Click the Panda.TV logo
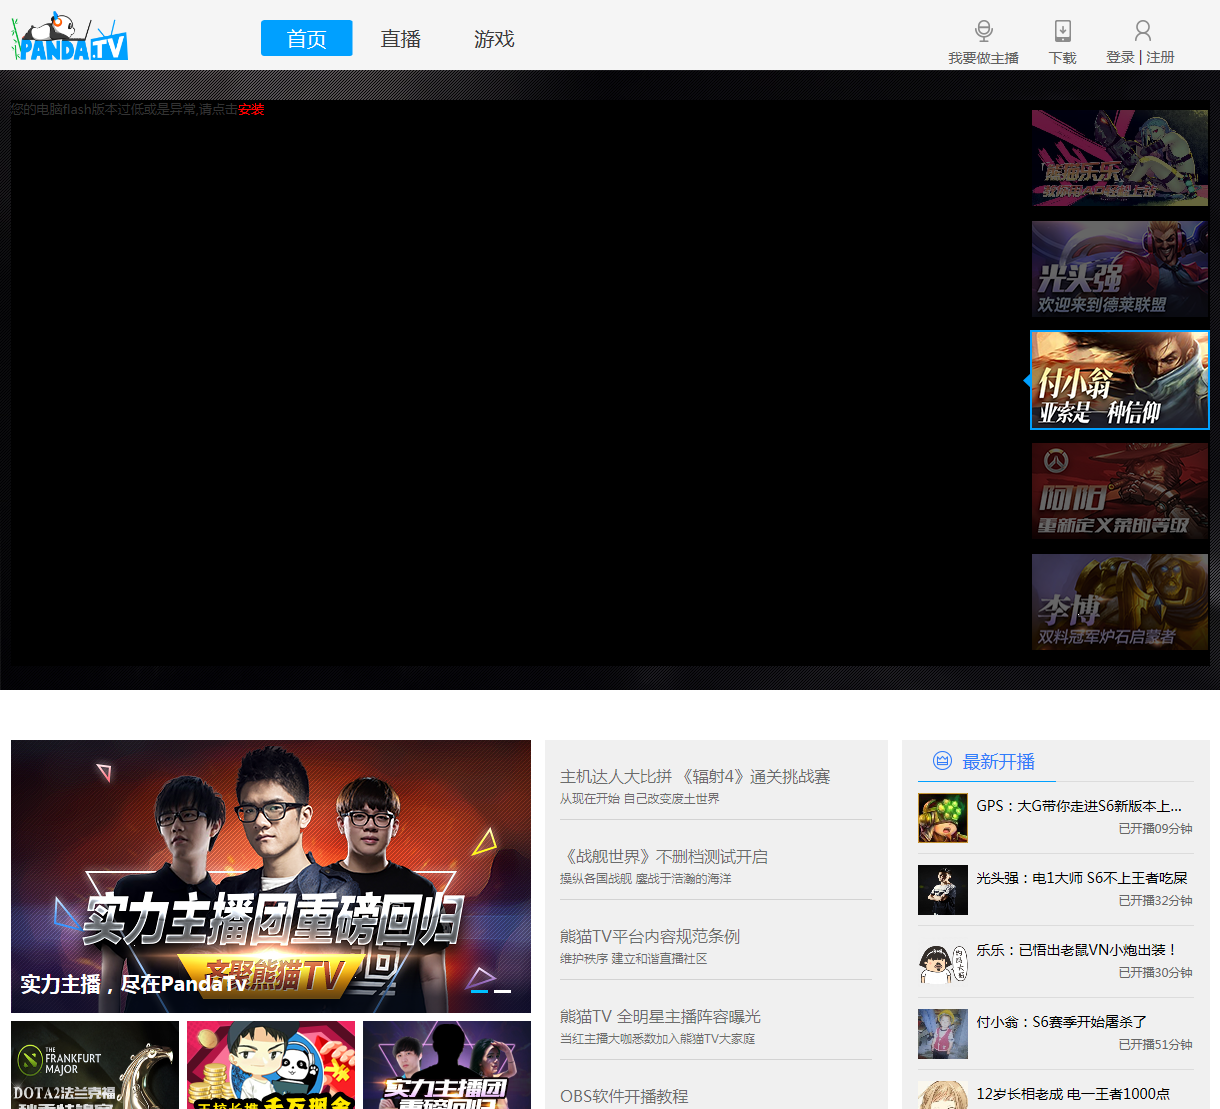1220x1109 pixels. click(x=70, y=38)
